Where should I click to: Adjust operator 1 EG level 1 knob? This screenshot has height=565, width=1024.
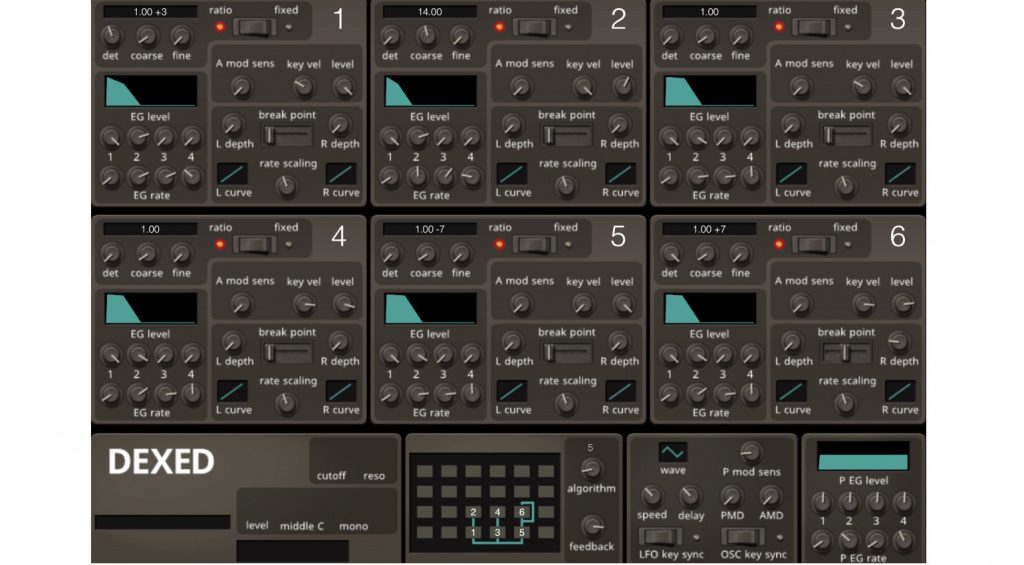[110, 137]
